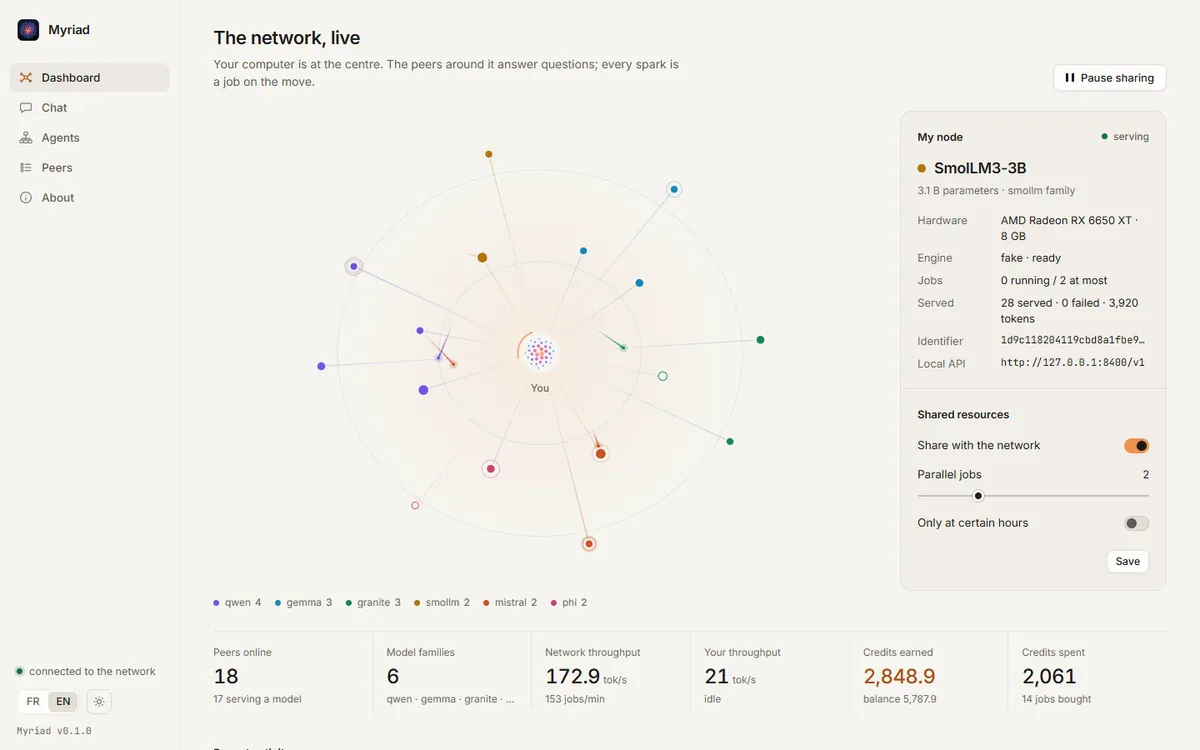The height and width of the screenshot is (750, 1200).
Task: Click the Pause sharing button
Action: coord(1109,78)
